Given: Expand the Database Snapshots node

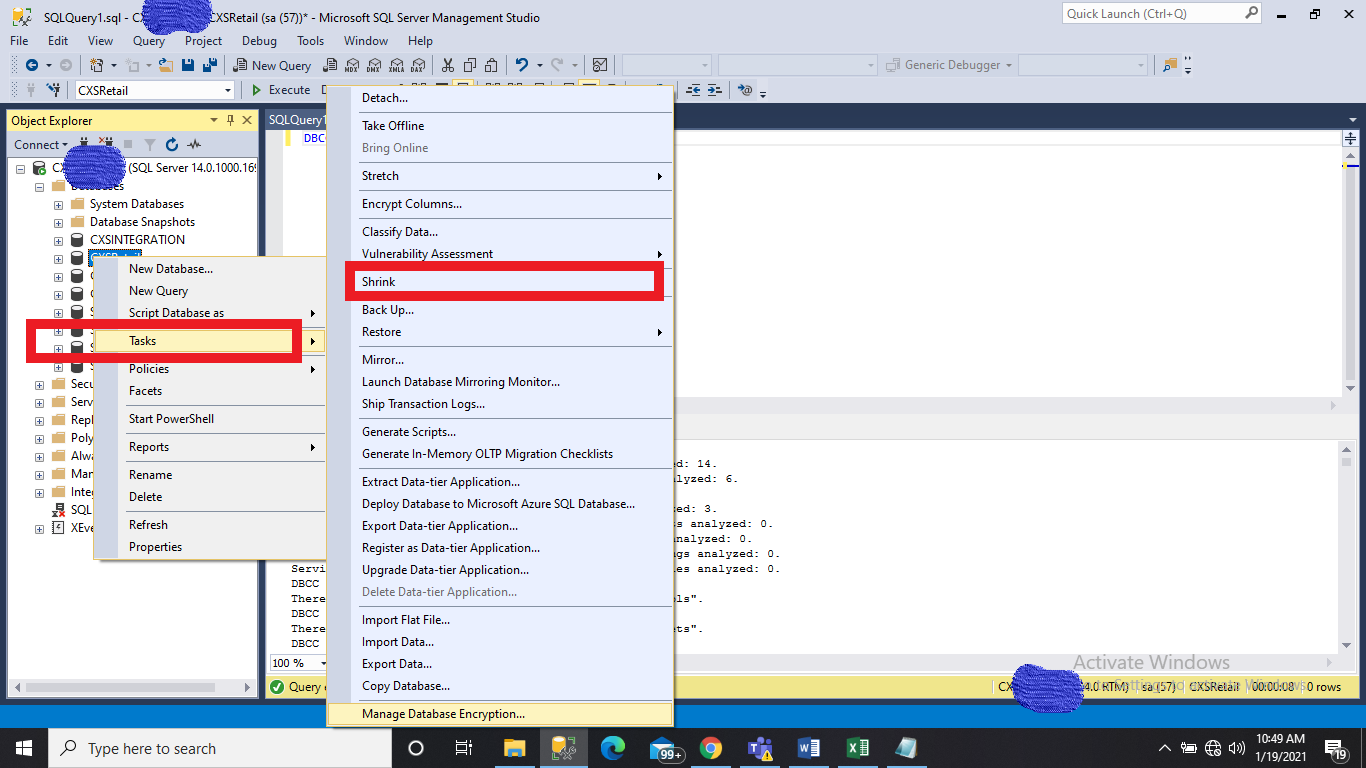Looking at the screenshot, I should click(59, 222).
